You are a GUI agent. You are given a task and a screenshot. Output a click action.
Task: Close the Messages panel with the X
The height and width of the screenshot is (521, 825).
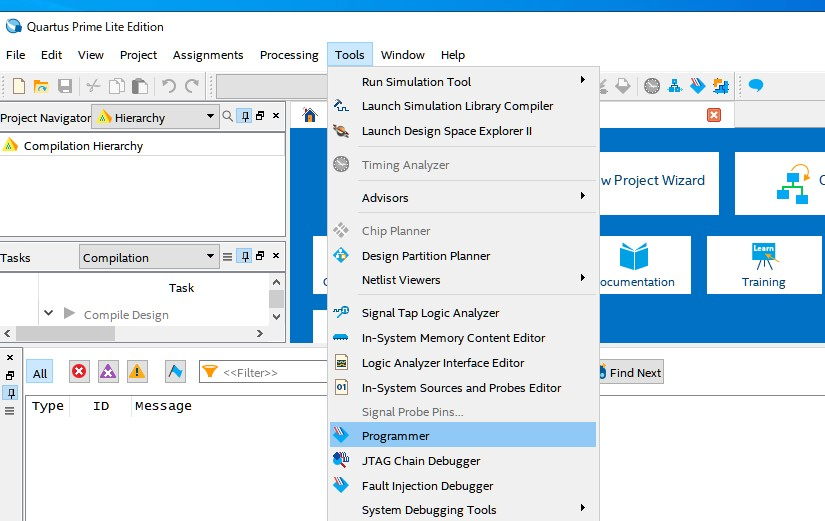[10, 357]
